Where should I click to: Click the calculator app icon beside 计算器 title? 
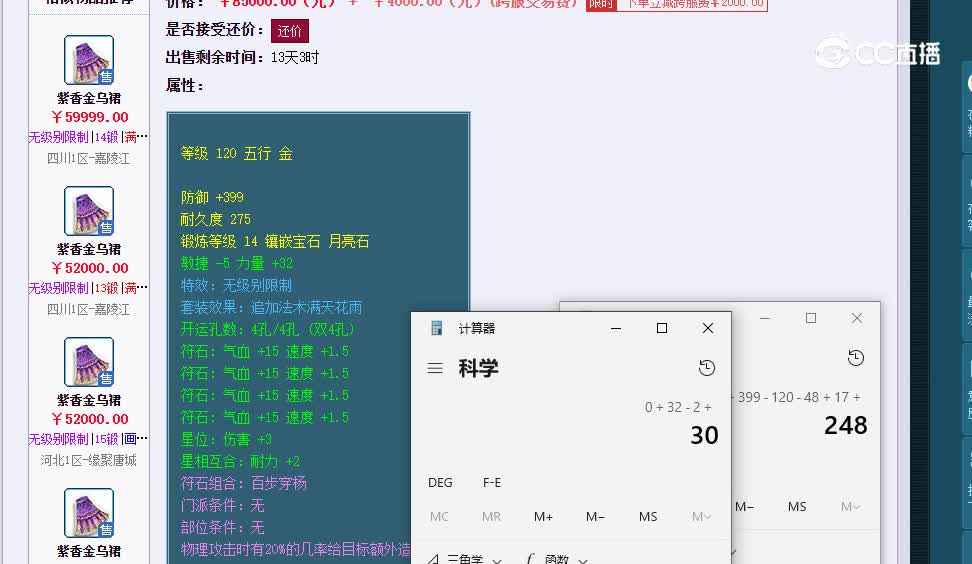click(x=436, y=328)
